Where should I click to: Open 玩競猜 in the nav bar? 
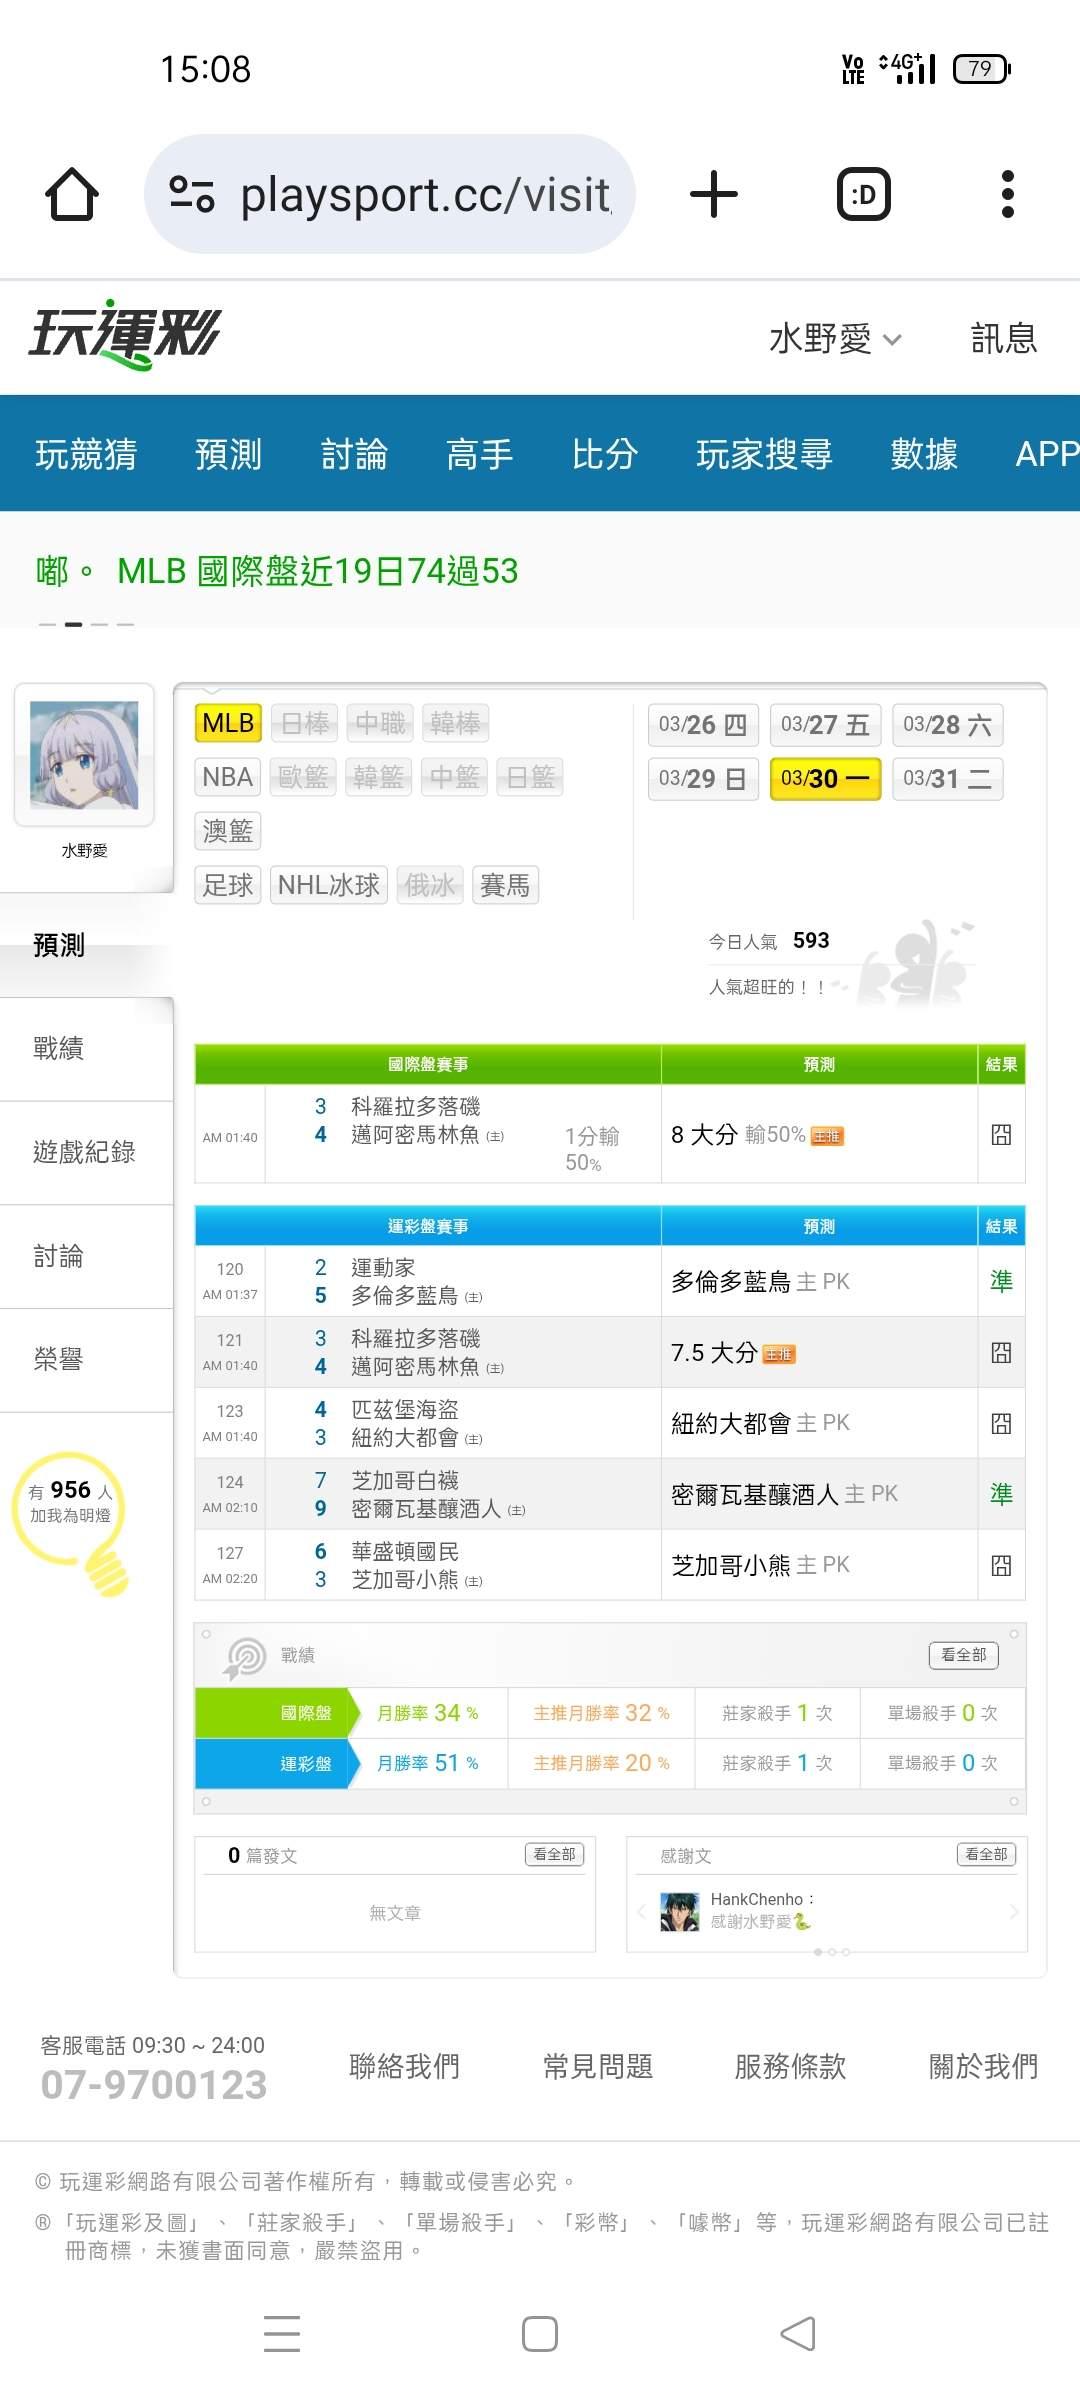[86, 454]
